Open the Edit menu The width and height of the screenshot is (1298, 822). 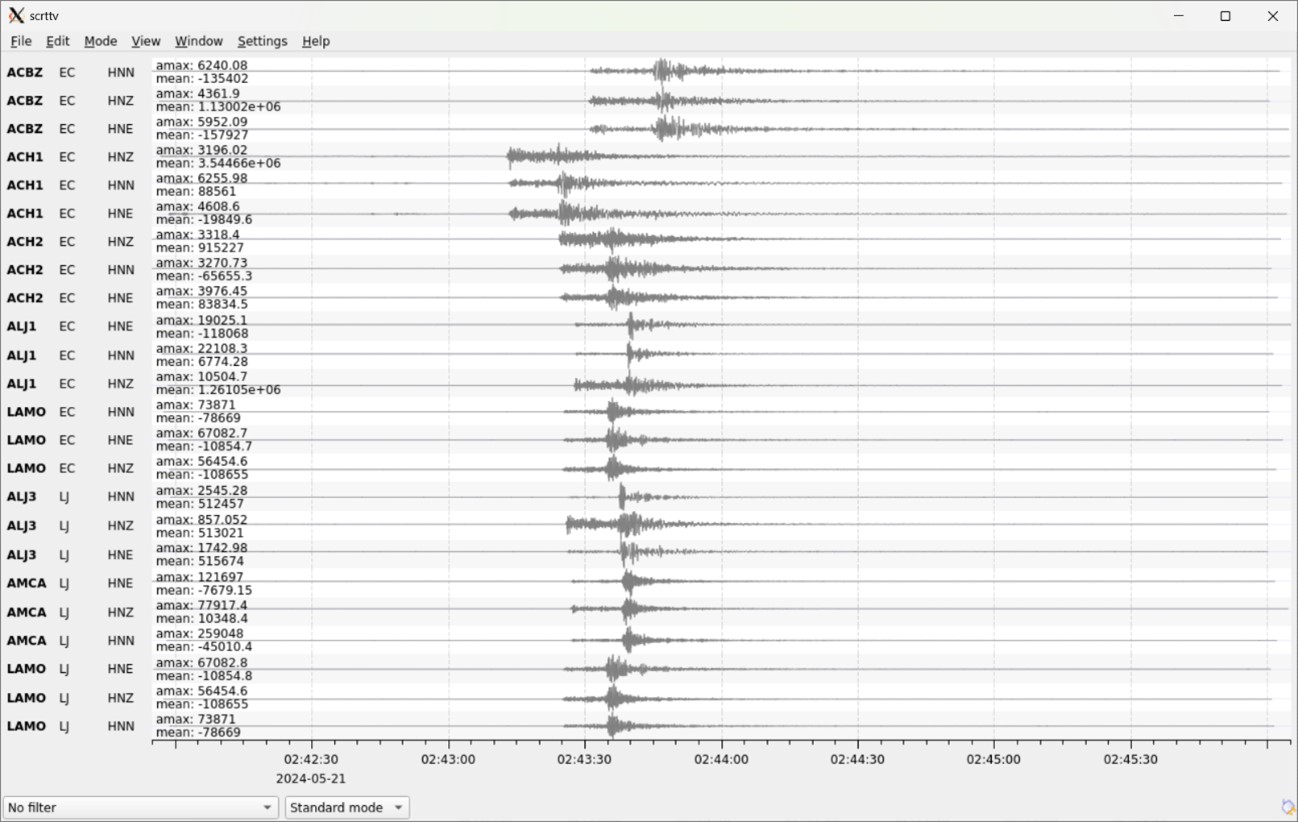coord(58,41)
